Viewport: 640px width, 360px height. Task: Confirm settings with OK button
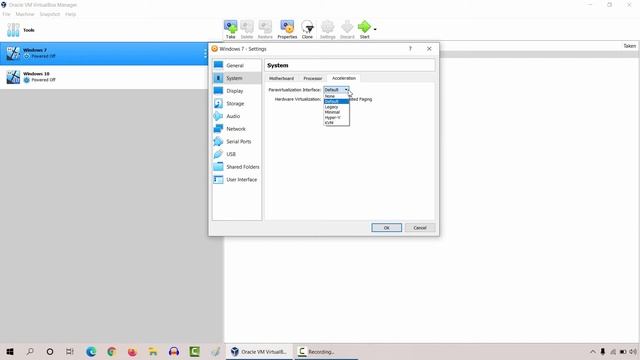pos(387,227)
